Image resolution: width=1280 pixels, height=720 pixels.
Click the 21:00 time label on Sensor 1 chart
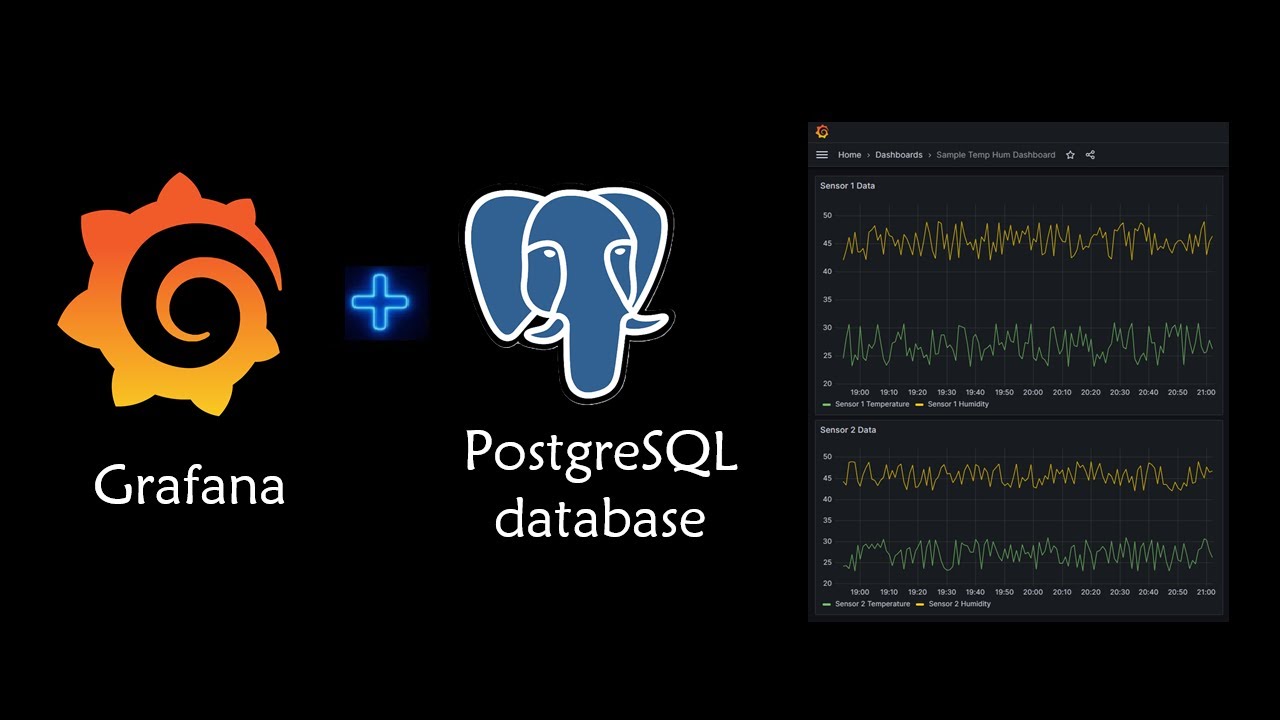point(1206,392)
